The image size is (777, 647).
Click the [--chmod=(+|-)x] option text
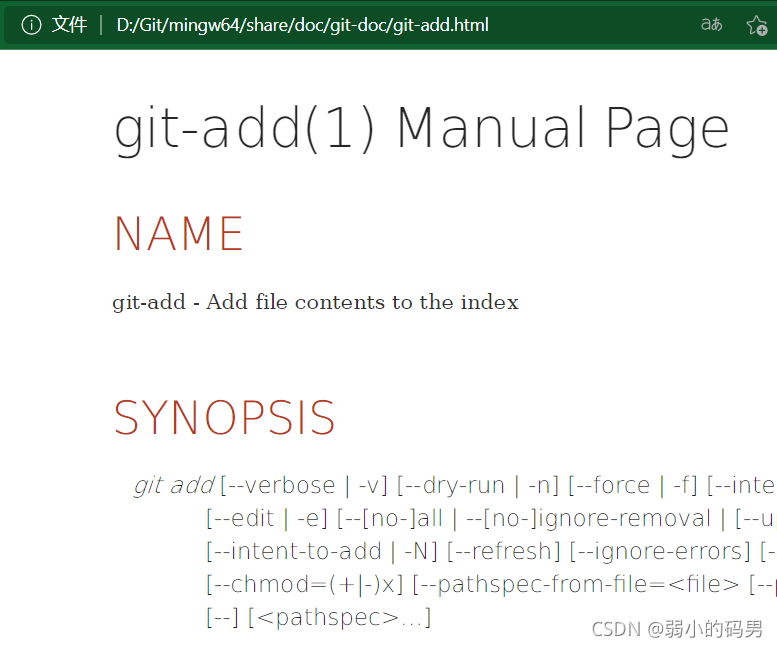[305, 585]
